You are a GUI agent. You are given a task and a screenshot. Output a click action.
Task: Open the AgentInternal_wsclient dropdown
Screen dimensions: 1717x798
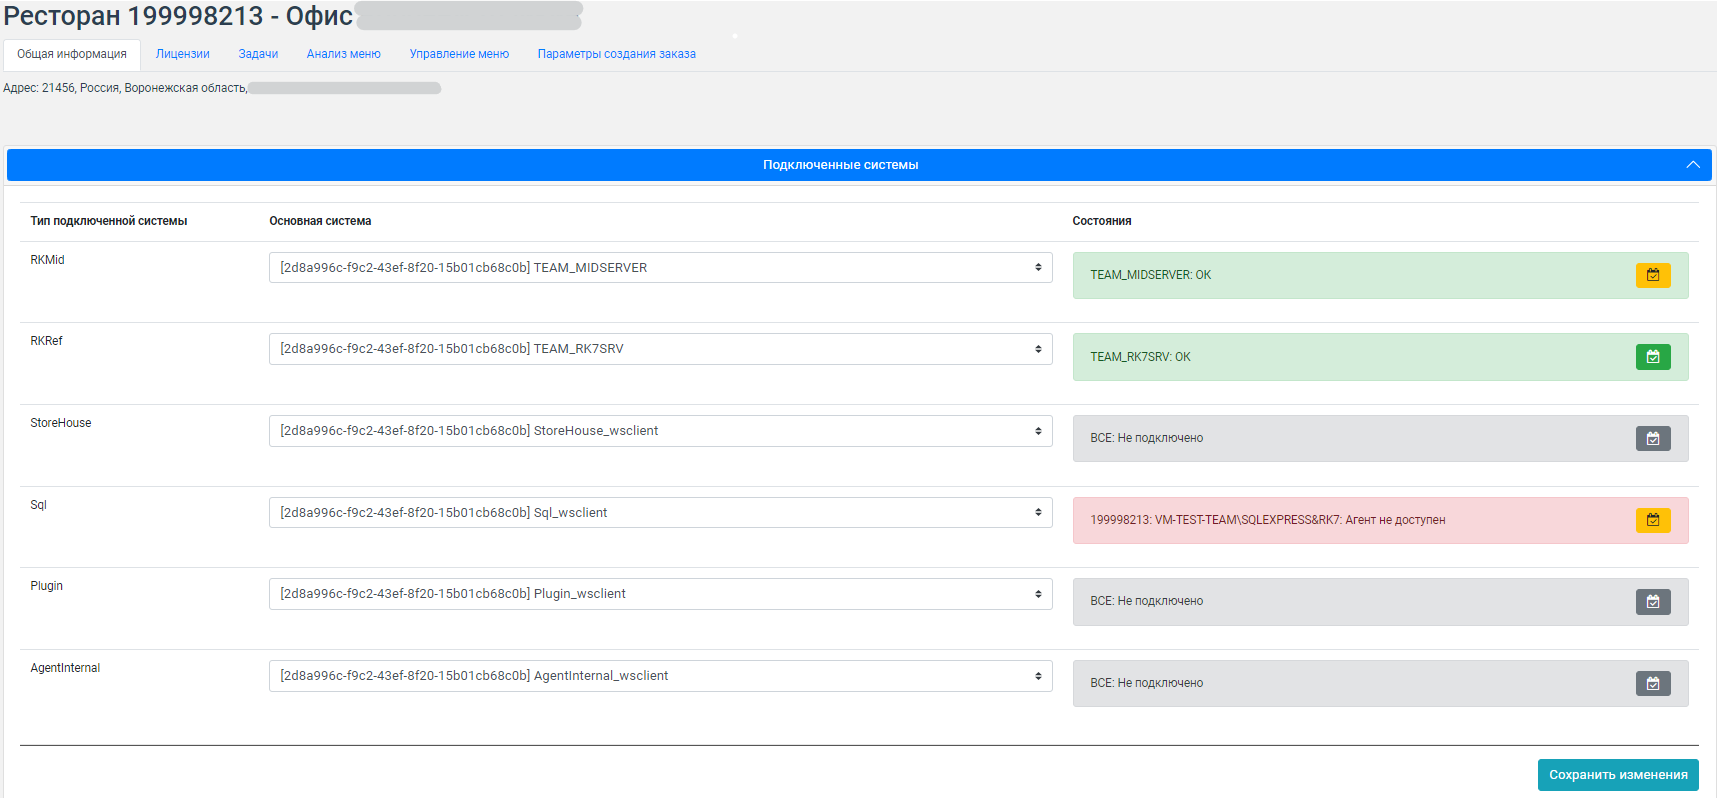[660, 676]
